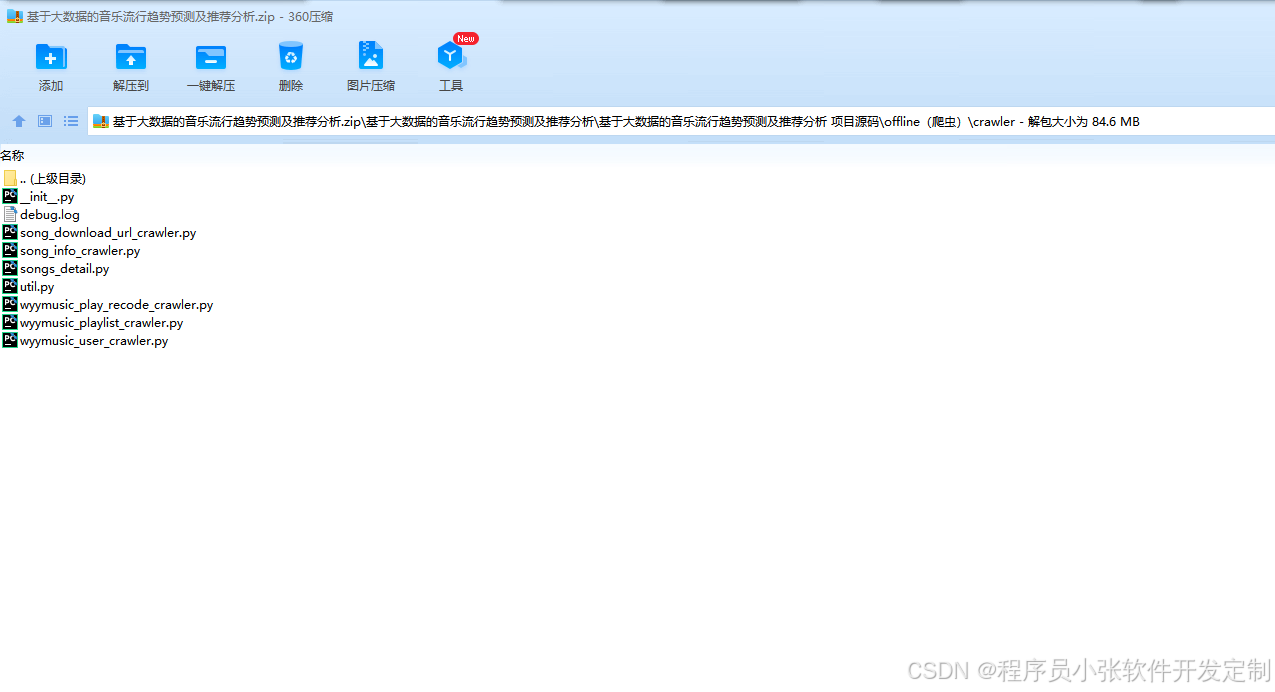Sort by the 名称 column header
The width and height of the screenshot is (1275, 692).
point(12,156)
